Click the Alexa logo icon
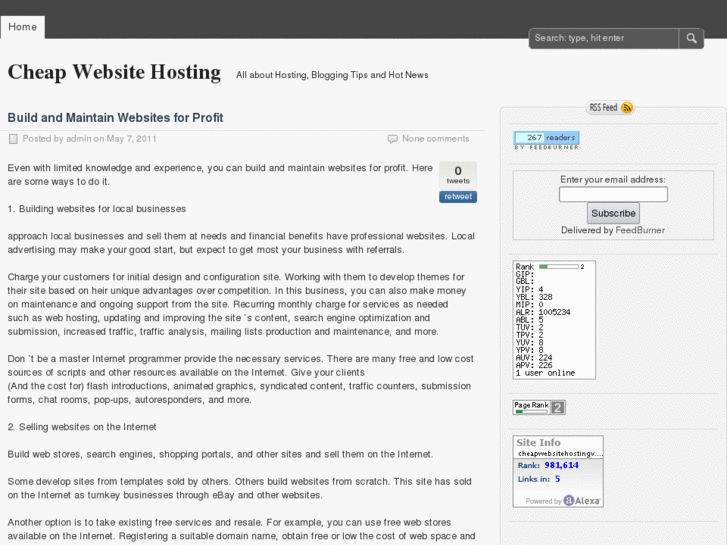This screenshot has height=545, width=727. [x=568, y=500]
